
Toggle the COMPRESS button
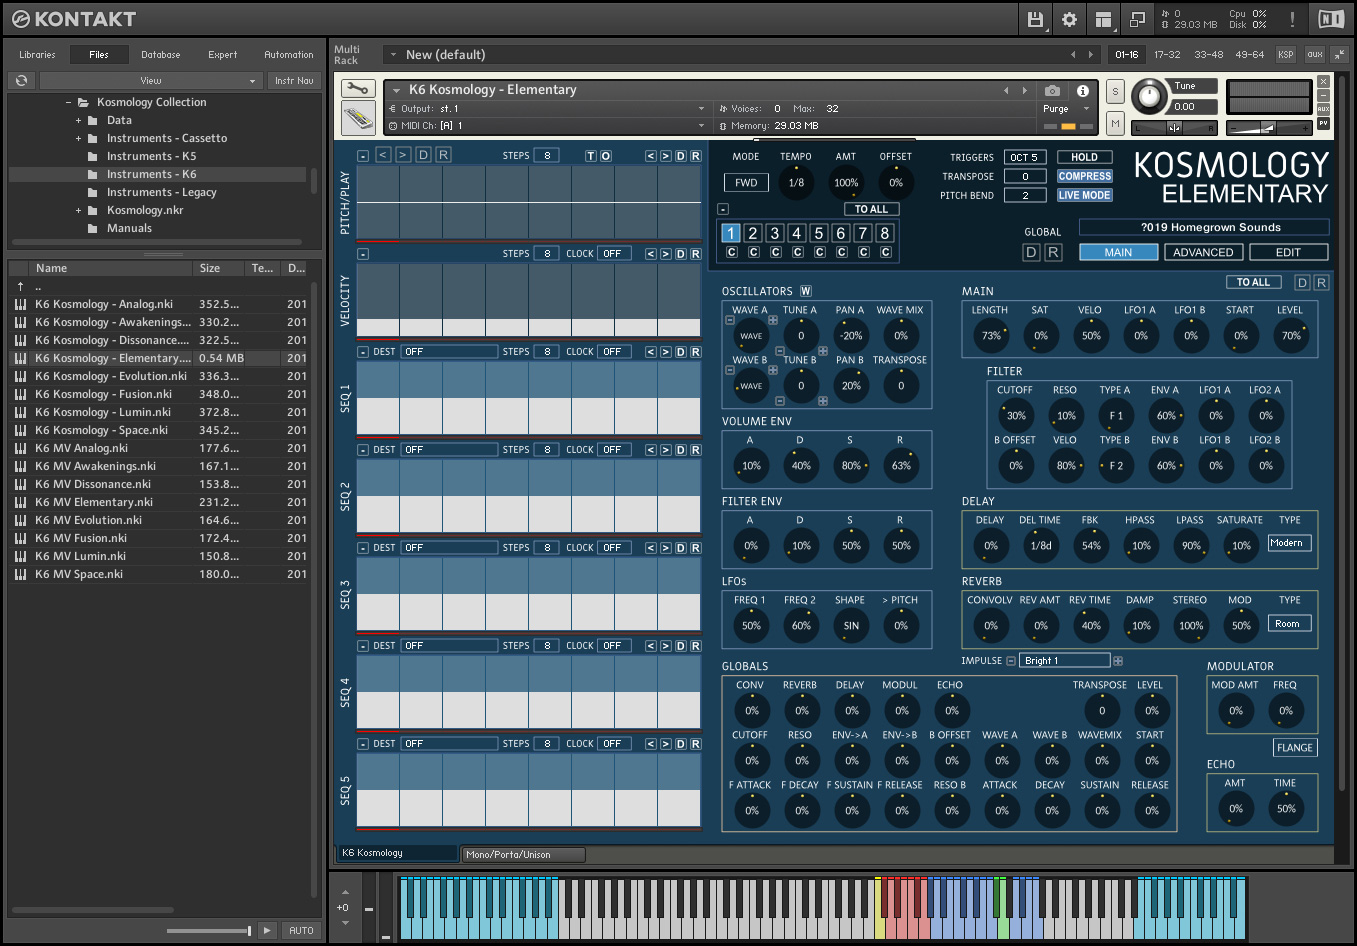[x=1085, y=176]
